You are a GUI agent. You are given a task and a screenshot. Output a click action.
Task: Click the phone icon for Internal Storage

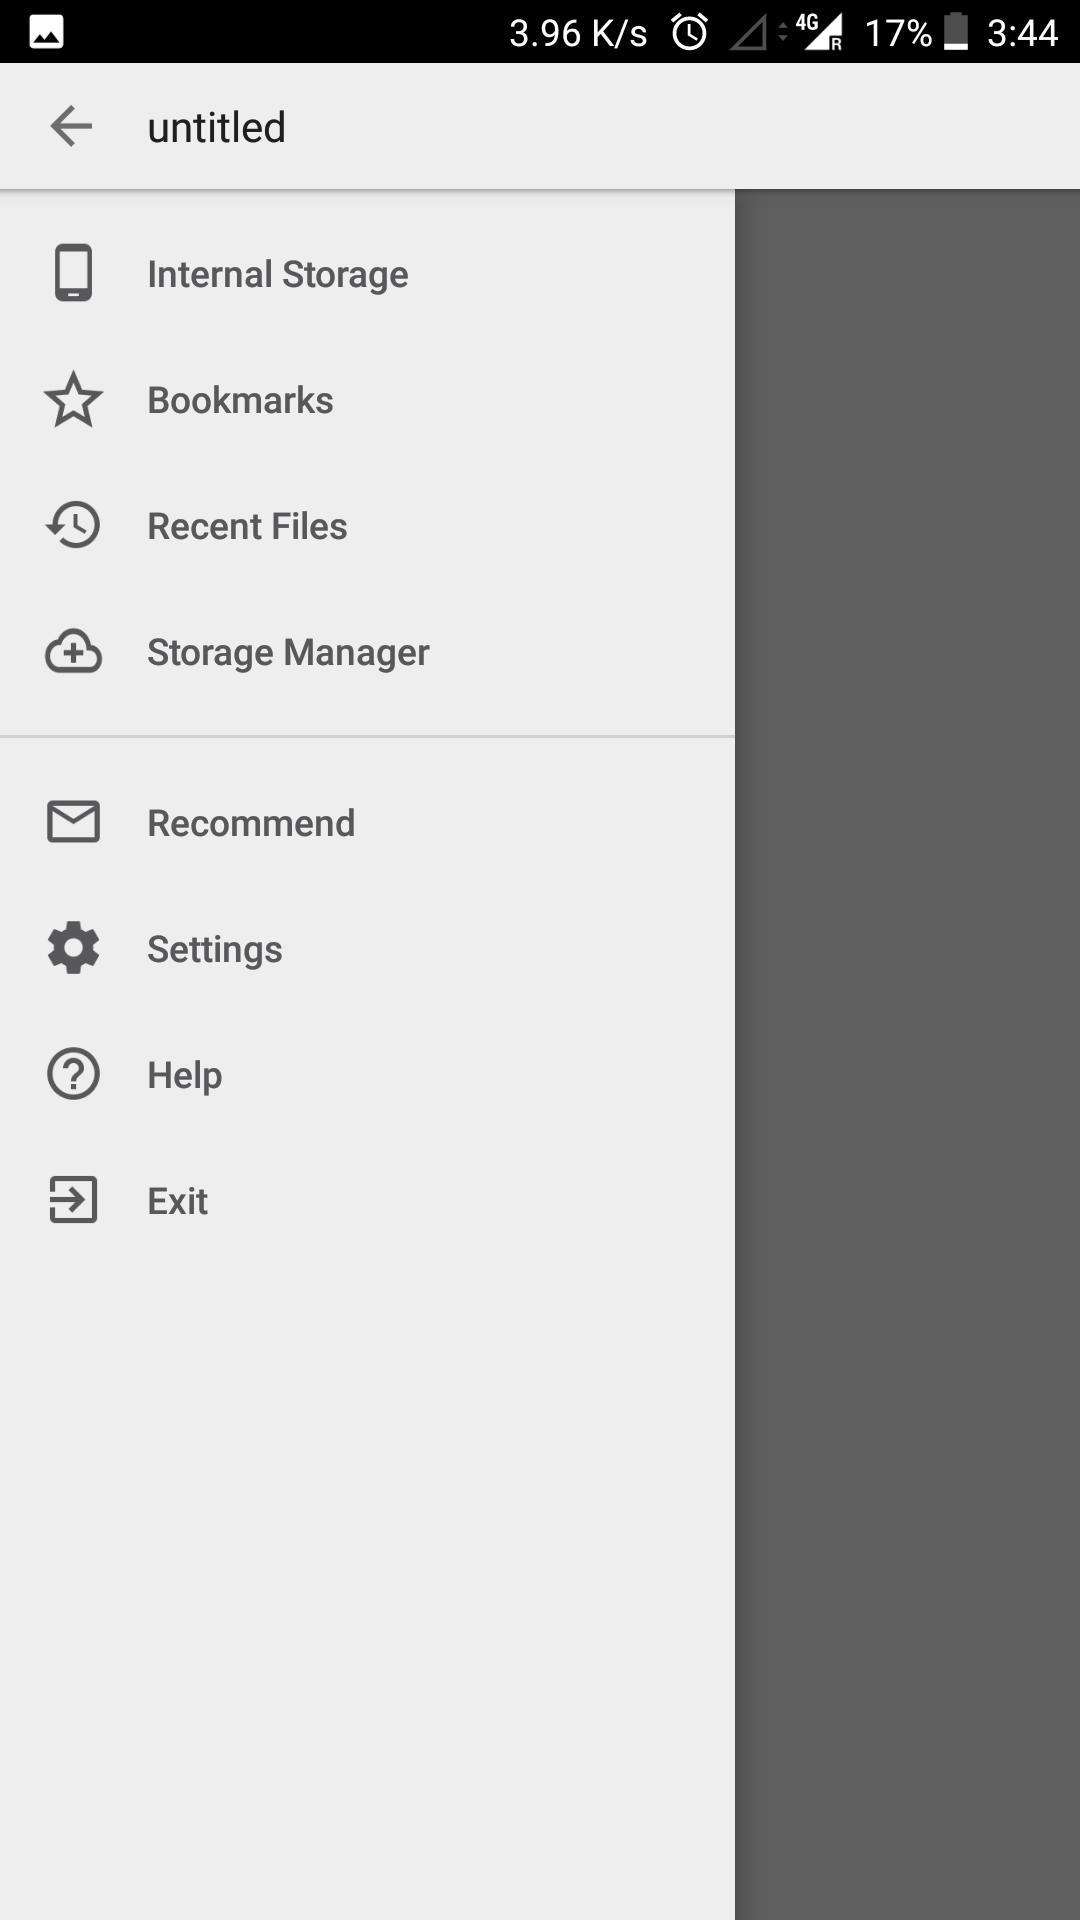pos(73,273)
